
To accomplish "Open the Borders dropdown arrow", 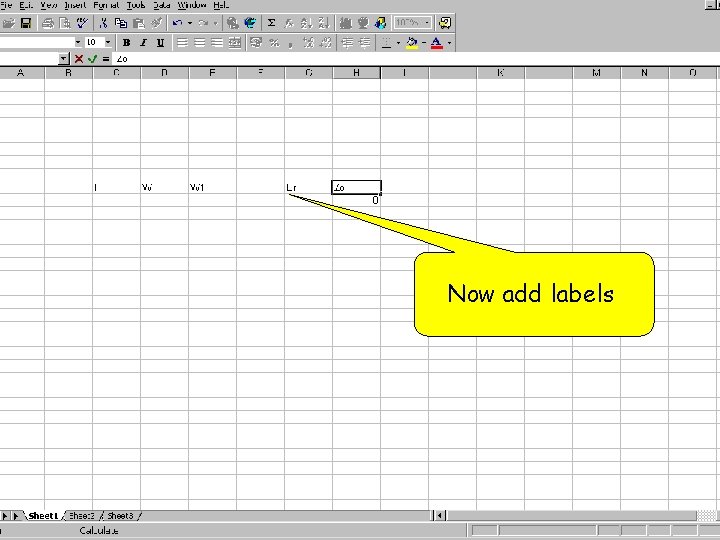I will tap(398, 43).
